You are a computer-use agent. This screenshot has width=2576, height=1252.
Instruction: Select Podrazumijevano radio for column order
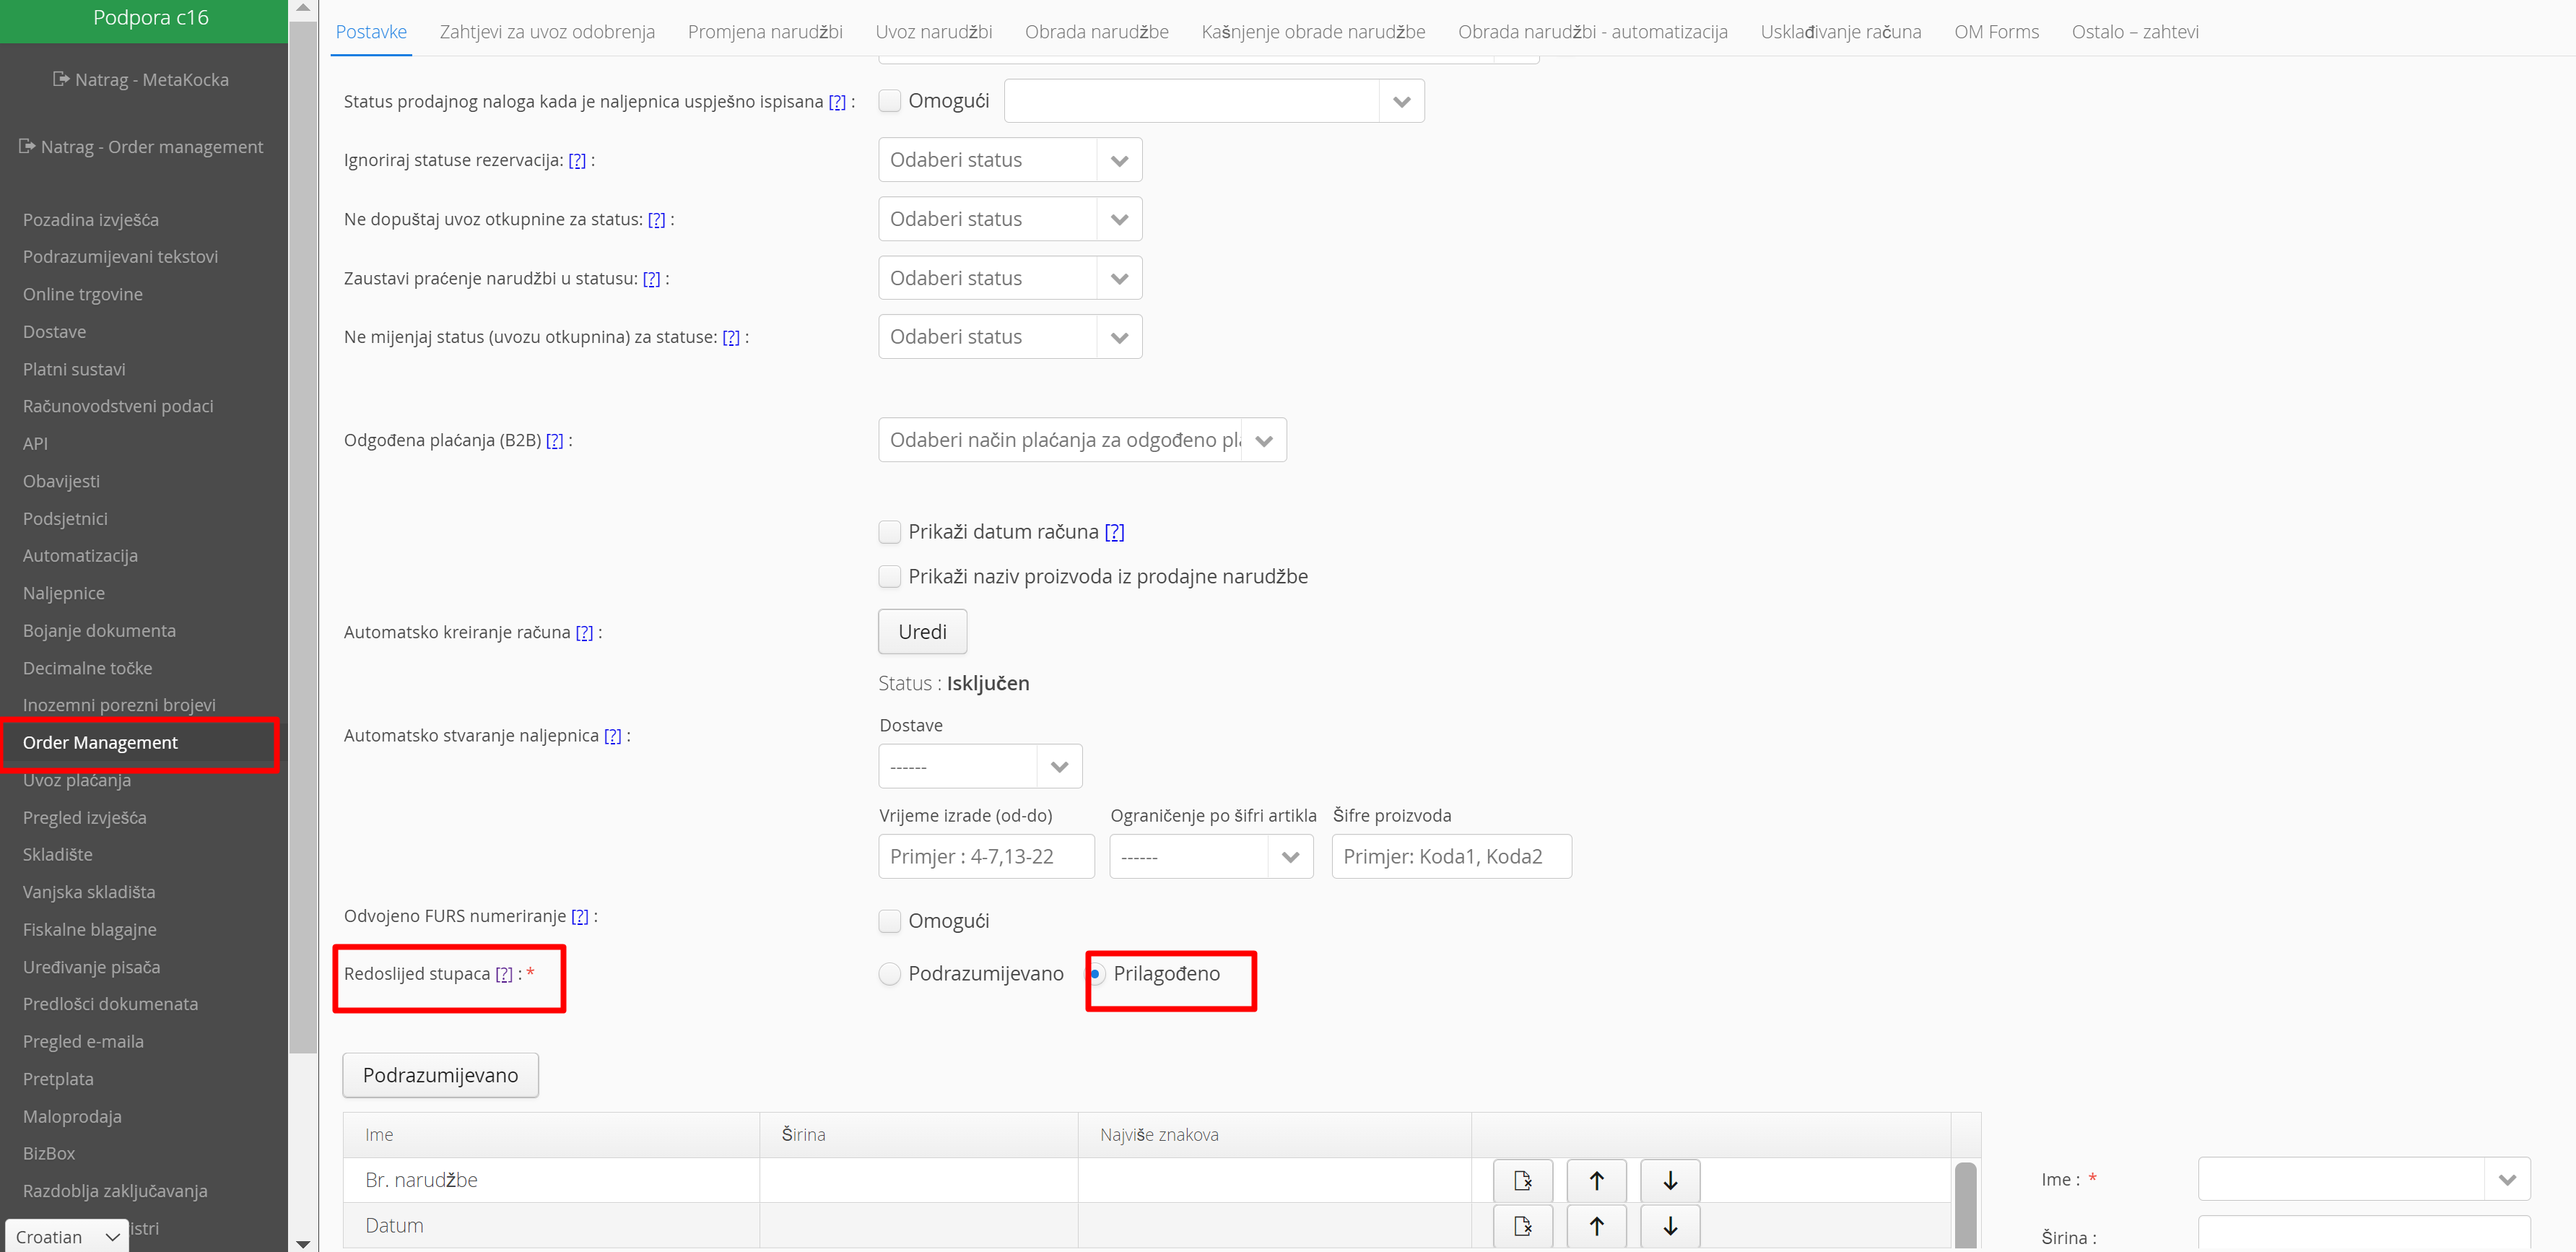click(889, 973)
